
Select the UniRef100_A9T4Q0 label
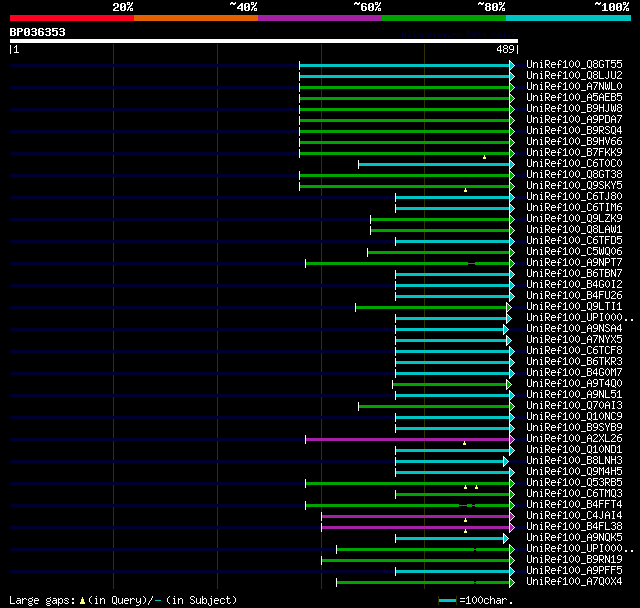click(x=574, y=384)
